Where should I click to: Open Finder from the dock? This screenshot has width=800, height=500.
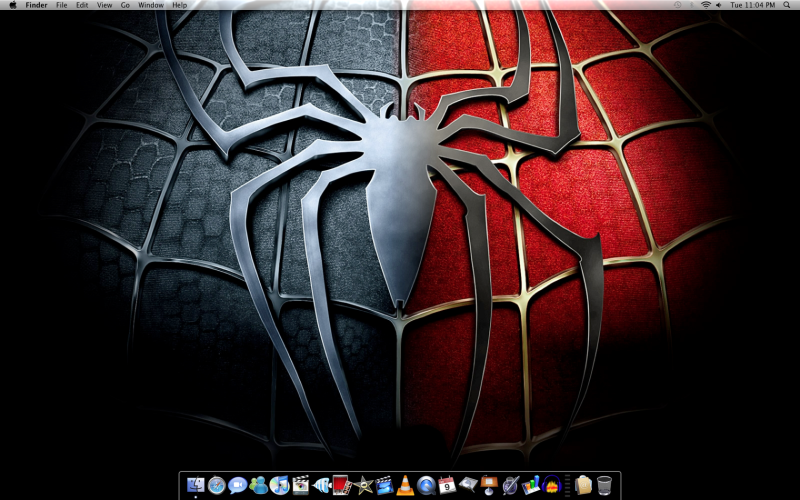[x=195, y=485]
